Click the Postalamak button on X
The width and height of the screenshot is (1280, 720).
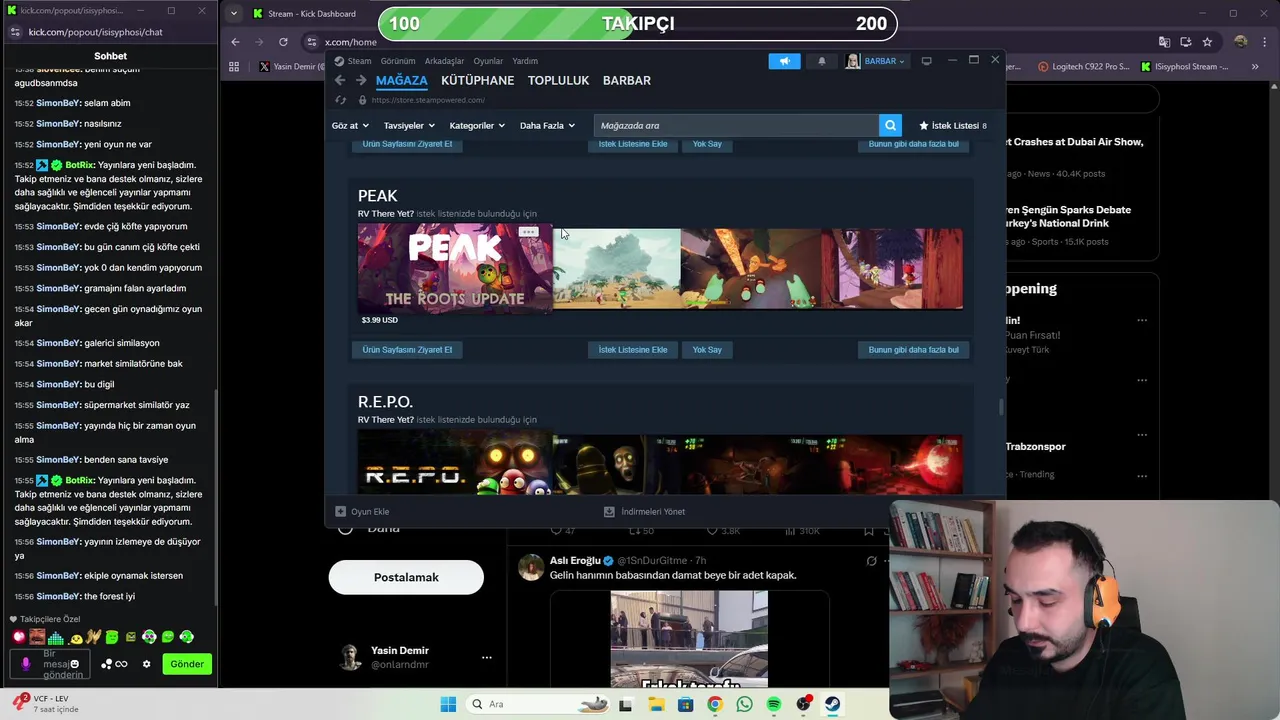[406, 577]
